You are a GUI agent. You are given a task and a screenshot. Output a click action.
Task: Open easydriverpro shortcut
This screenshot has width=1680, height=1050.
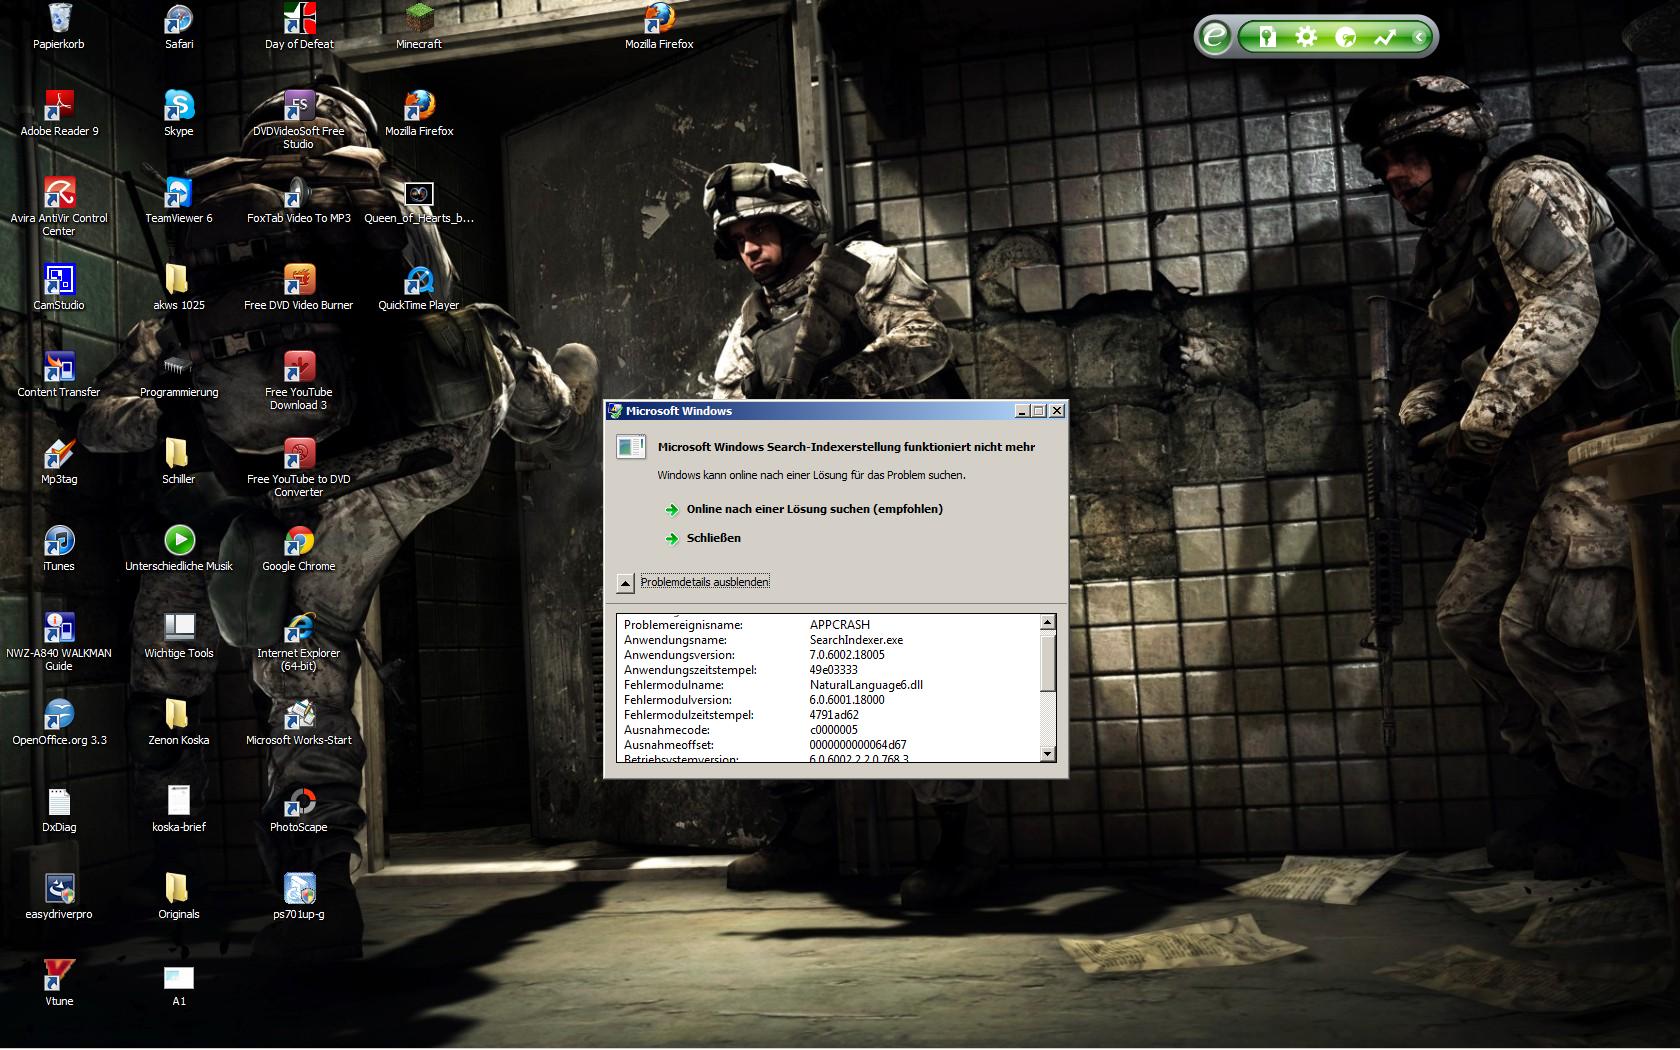[x=59, y=889]
